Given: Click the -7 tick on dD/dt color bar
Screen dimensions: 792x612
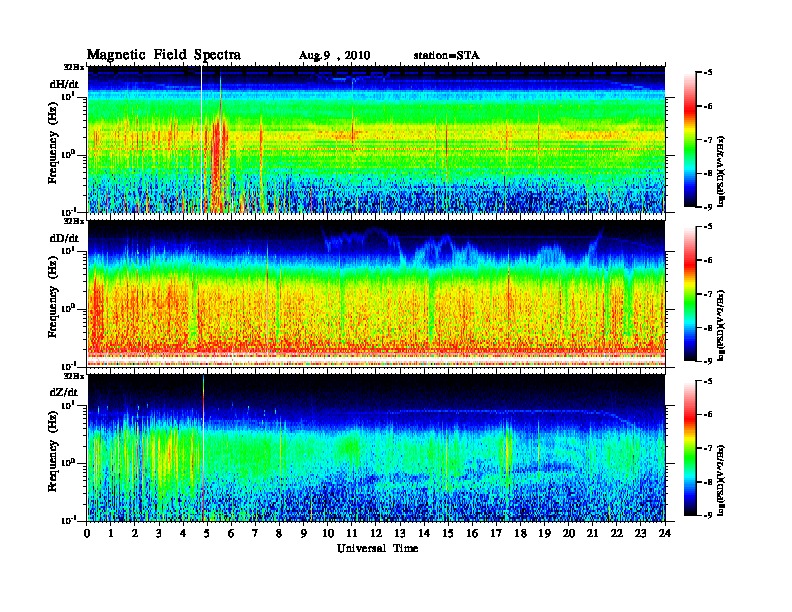Looking at the screenshot, I should point(708,294).
